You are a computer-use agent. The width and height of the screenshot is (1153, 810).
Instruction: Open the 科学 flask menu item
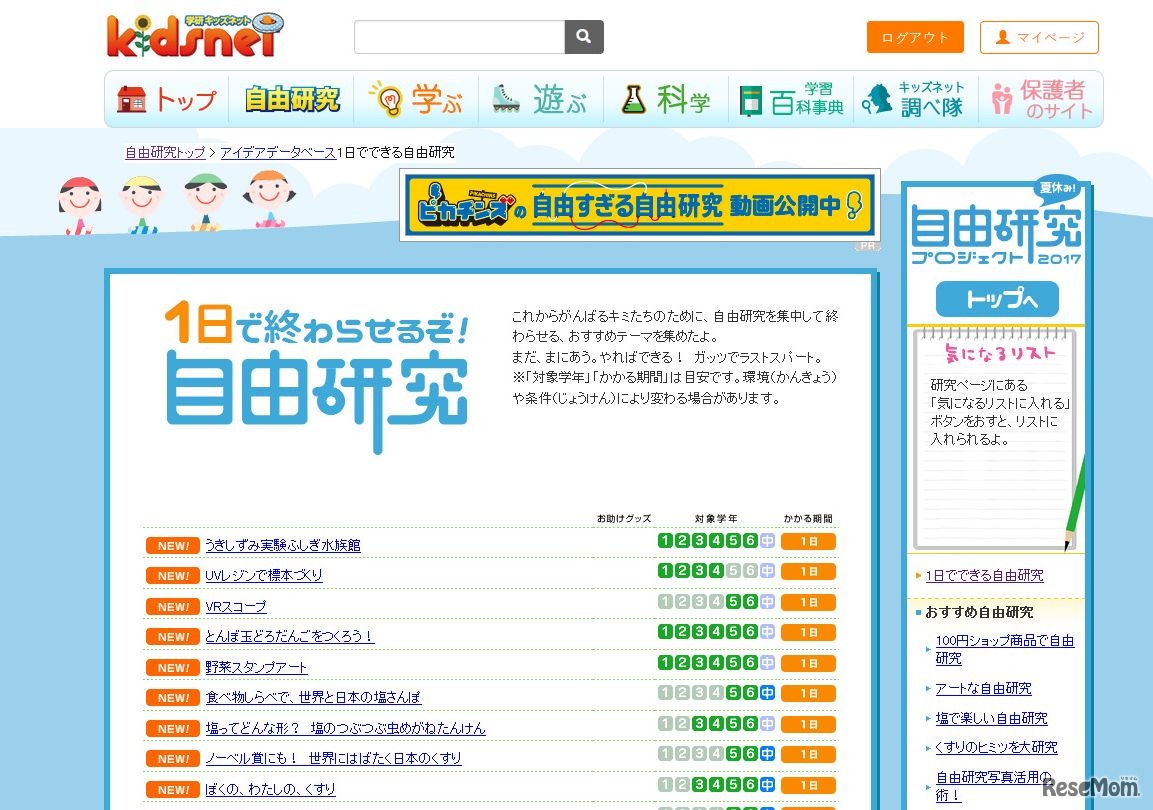click(666, 100)
